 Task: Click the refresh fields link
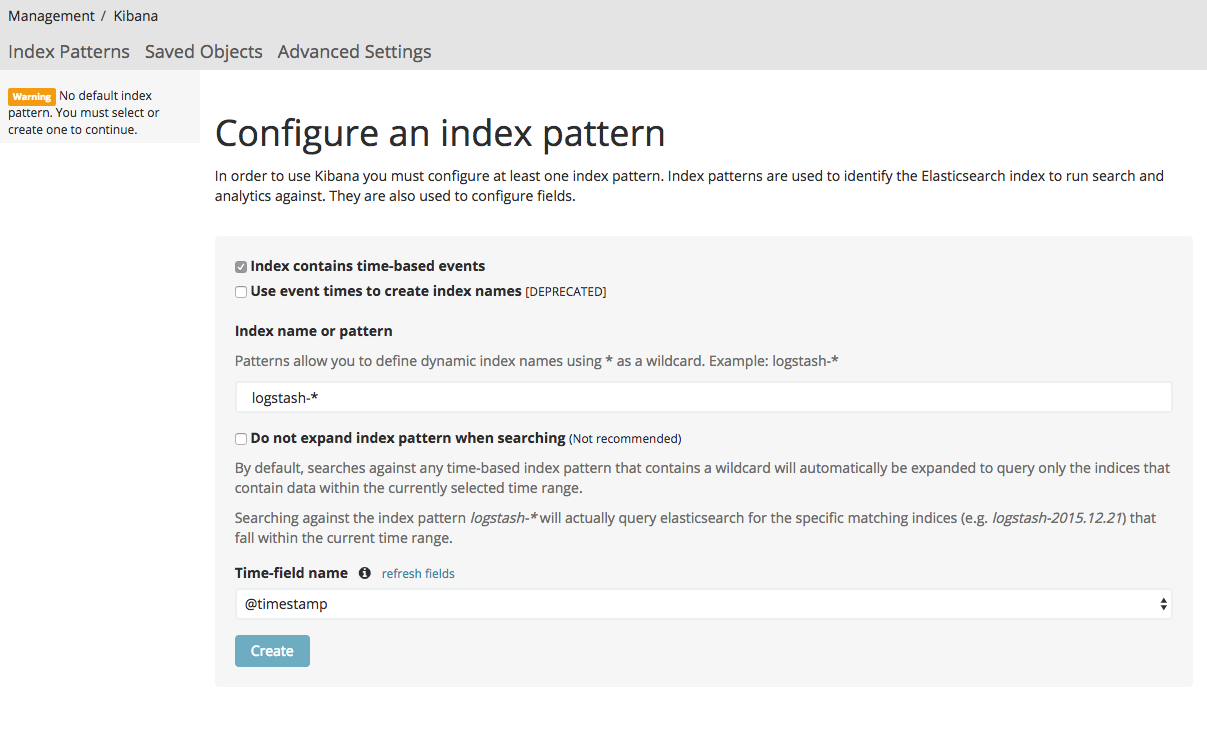click(418, 574)
